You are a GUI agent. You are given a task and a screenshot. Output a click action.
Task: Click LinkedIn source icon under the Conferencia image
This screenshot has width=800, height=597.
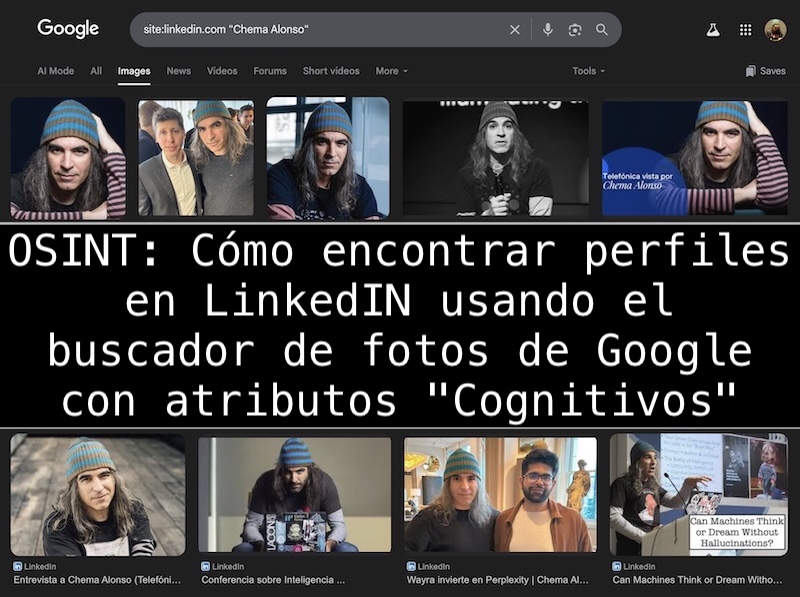point(206,566)
